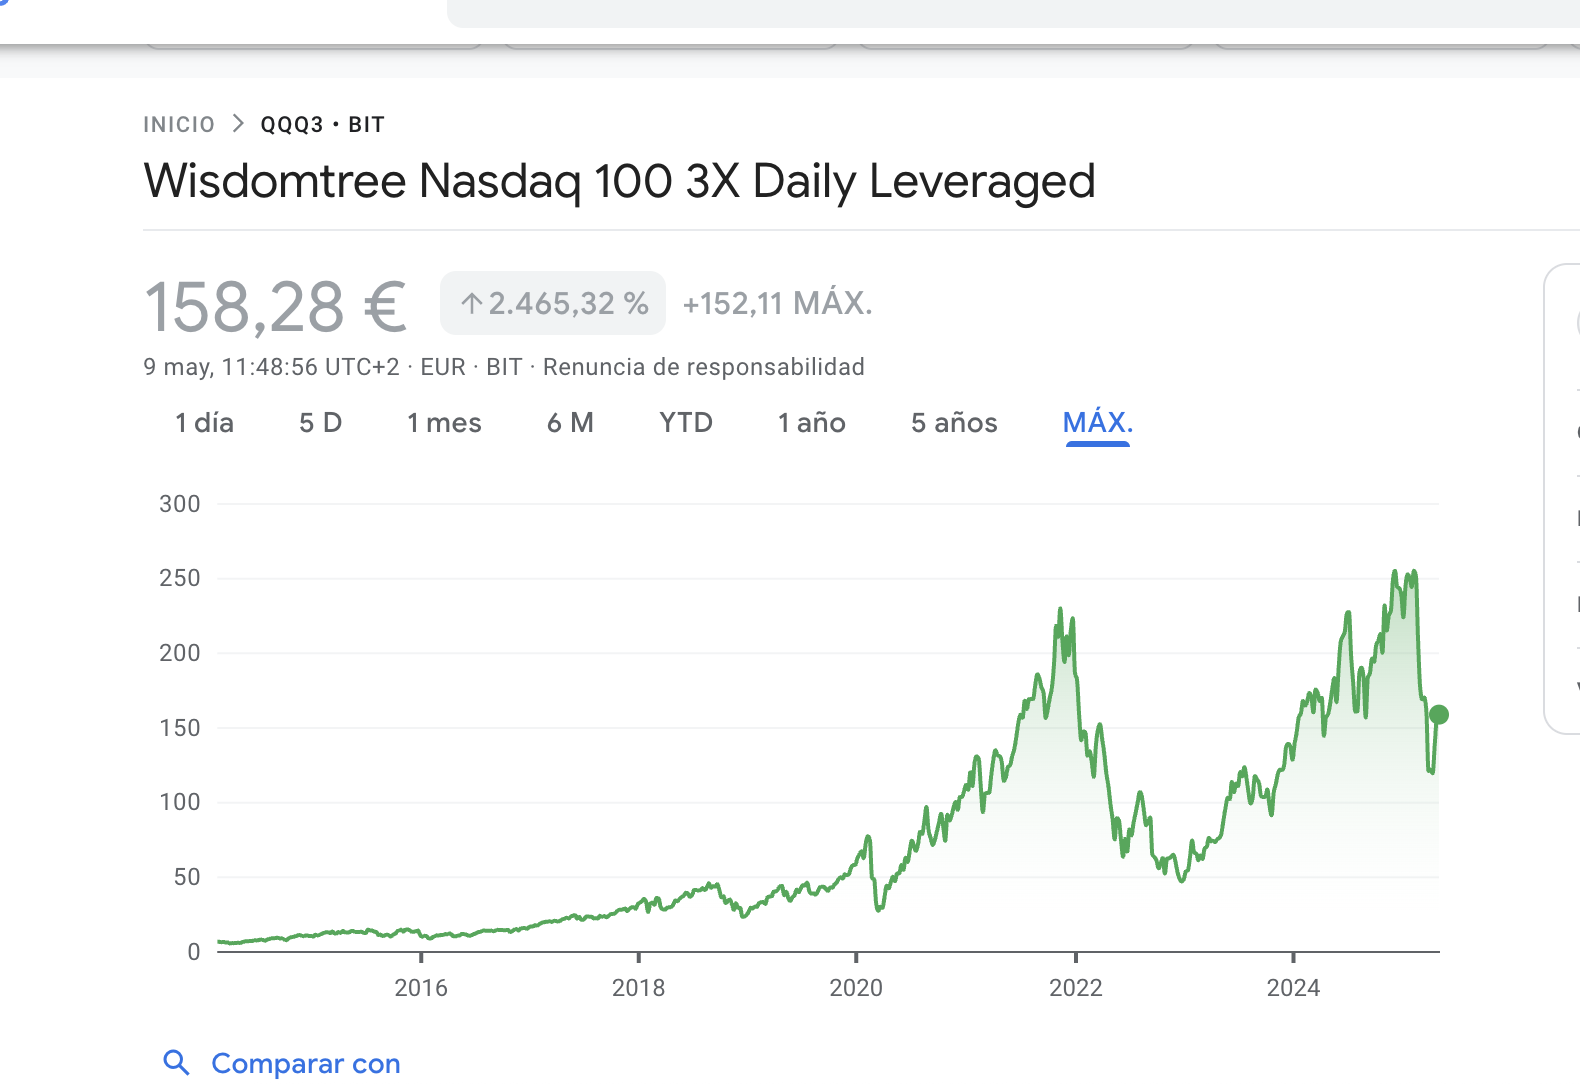
Task: Select the 1 día time range
Action: point(204,423)
